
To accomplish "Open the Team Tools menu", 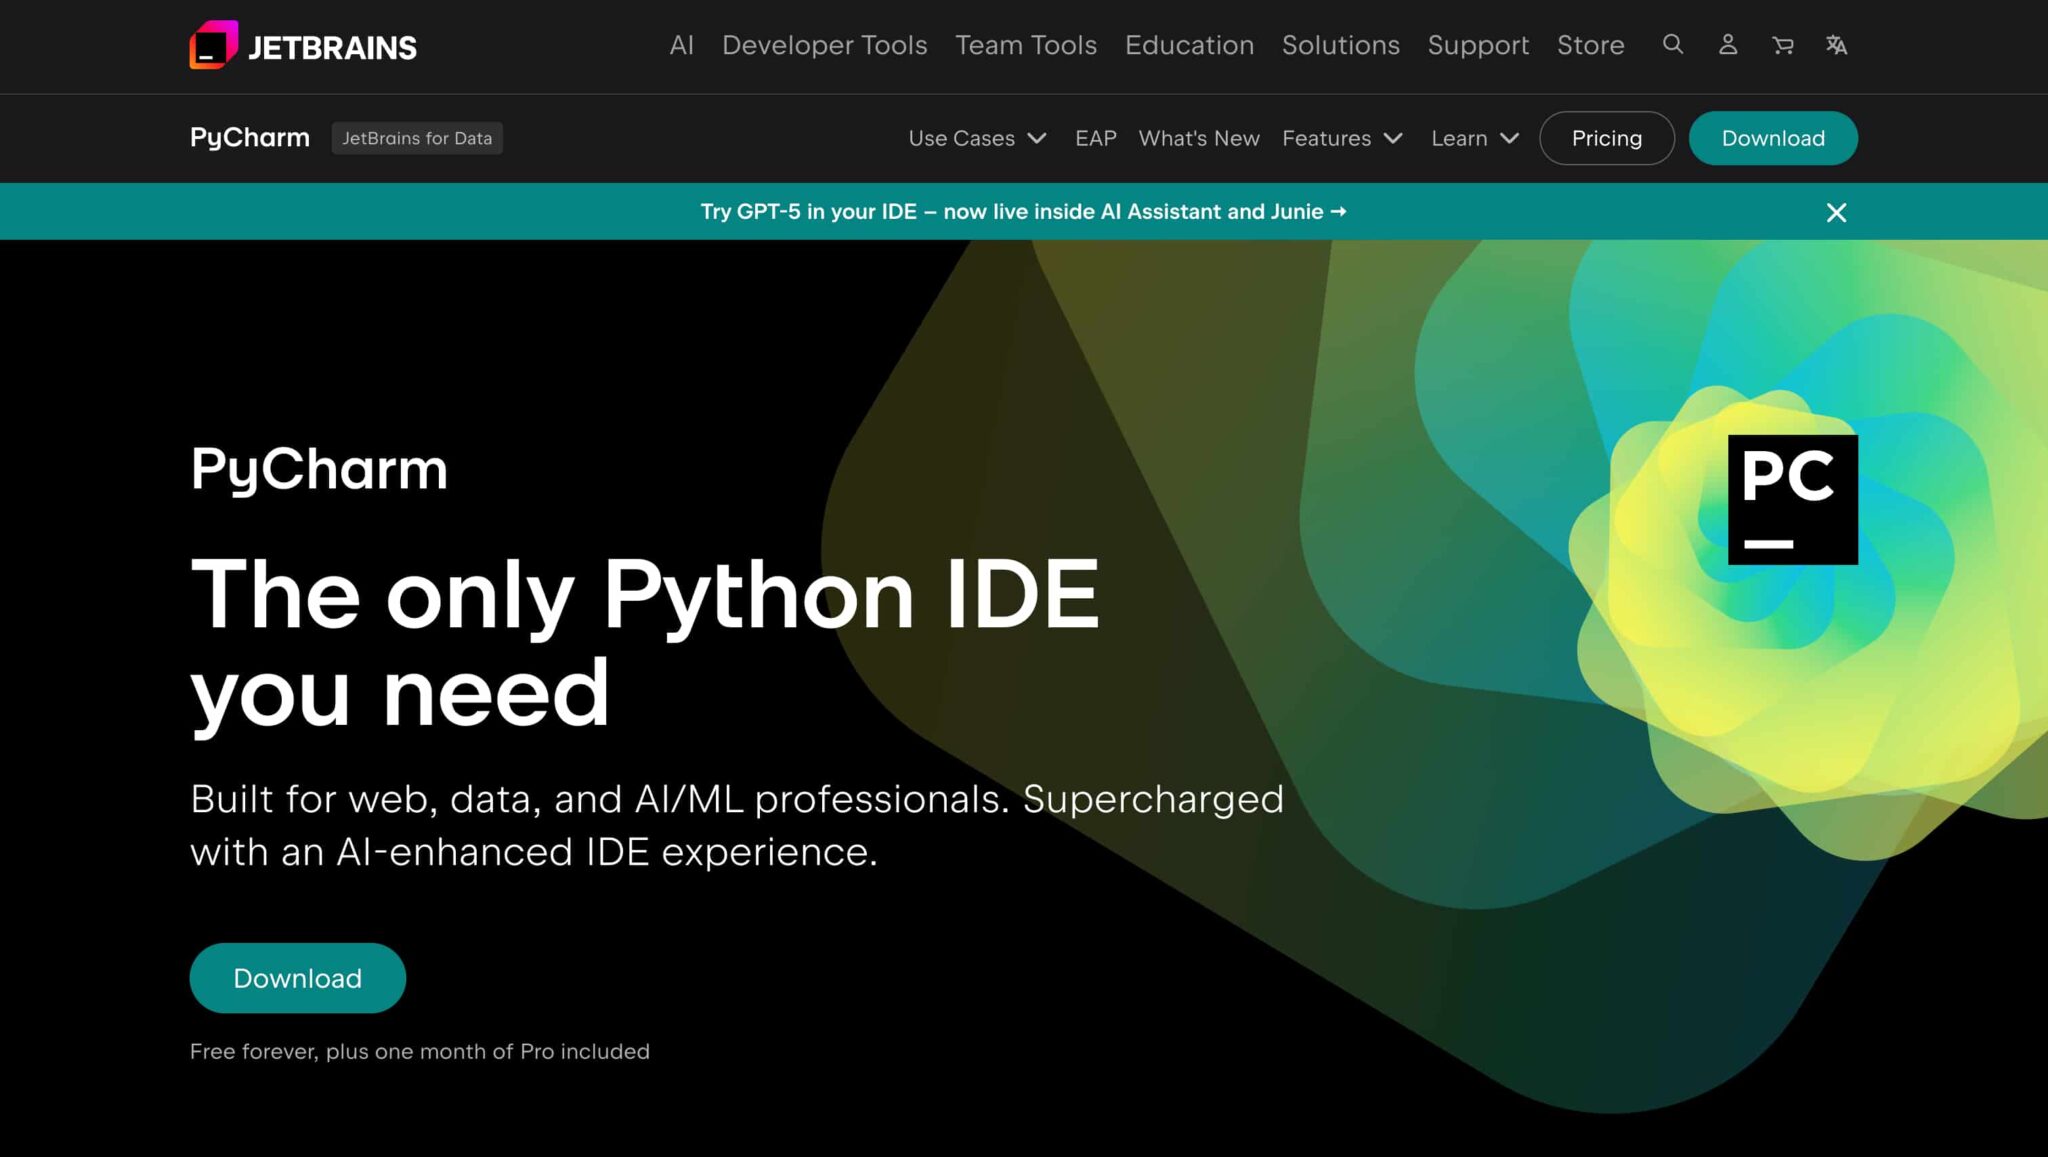I will click(1025, 45).
